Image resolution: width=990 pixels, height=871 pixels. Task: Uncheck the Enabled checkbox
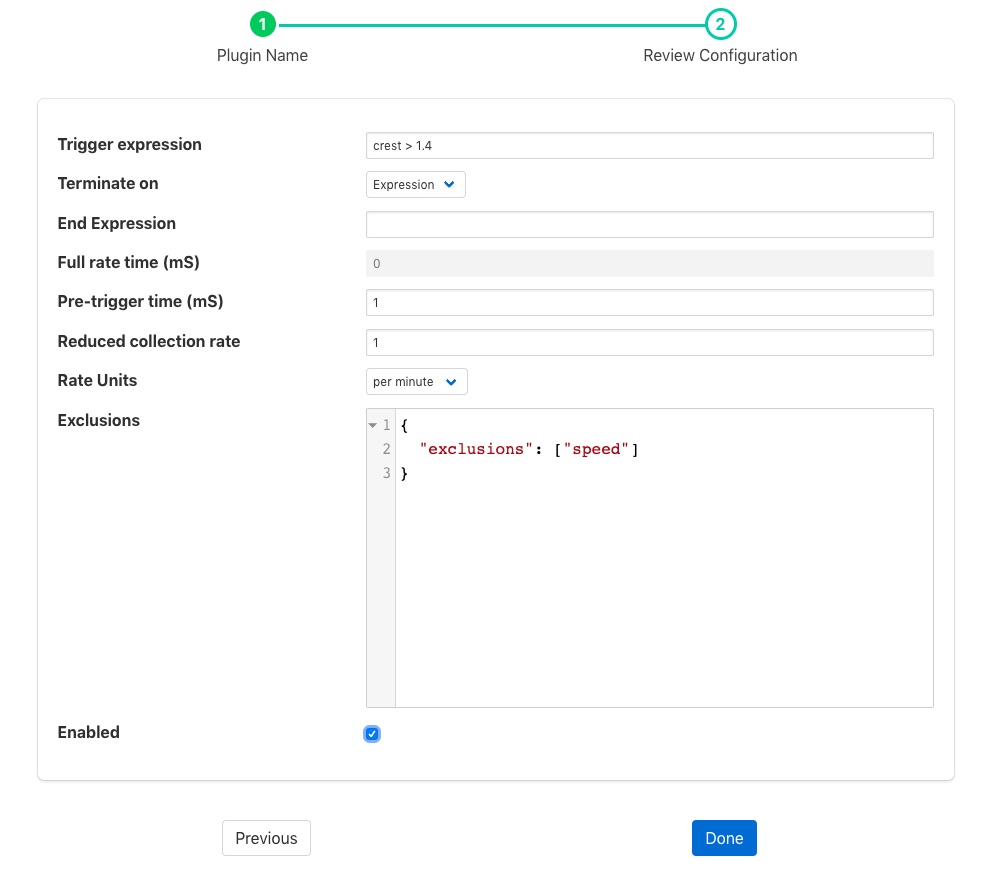tap(372, 735)
